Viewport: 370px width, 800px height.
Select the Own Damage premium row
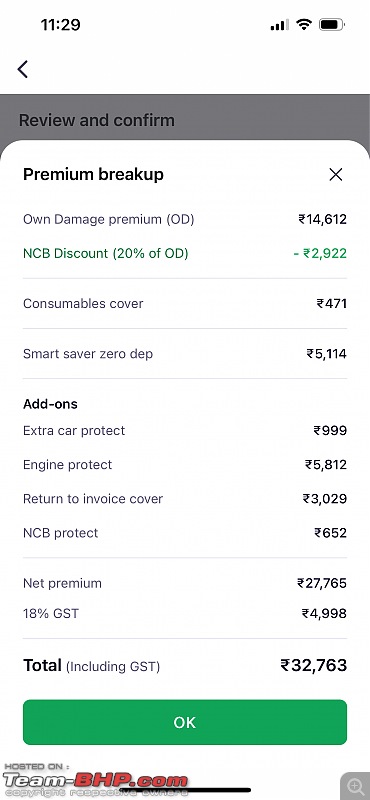pyautogui.click(x=185, y=219)
